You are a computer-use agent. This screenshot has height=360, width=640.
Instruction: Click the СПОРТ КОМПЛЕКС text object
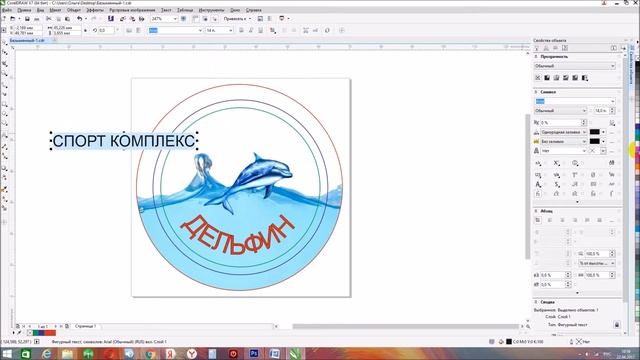pos(124,141)
